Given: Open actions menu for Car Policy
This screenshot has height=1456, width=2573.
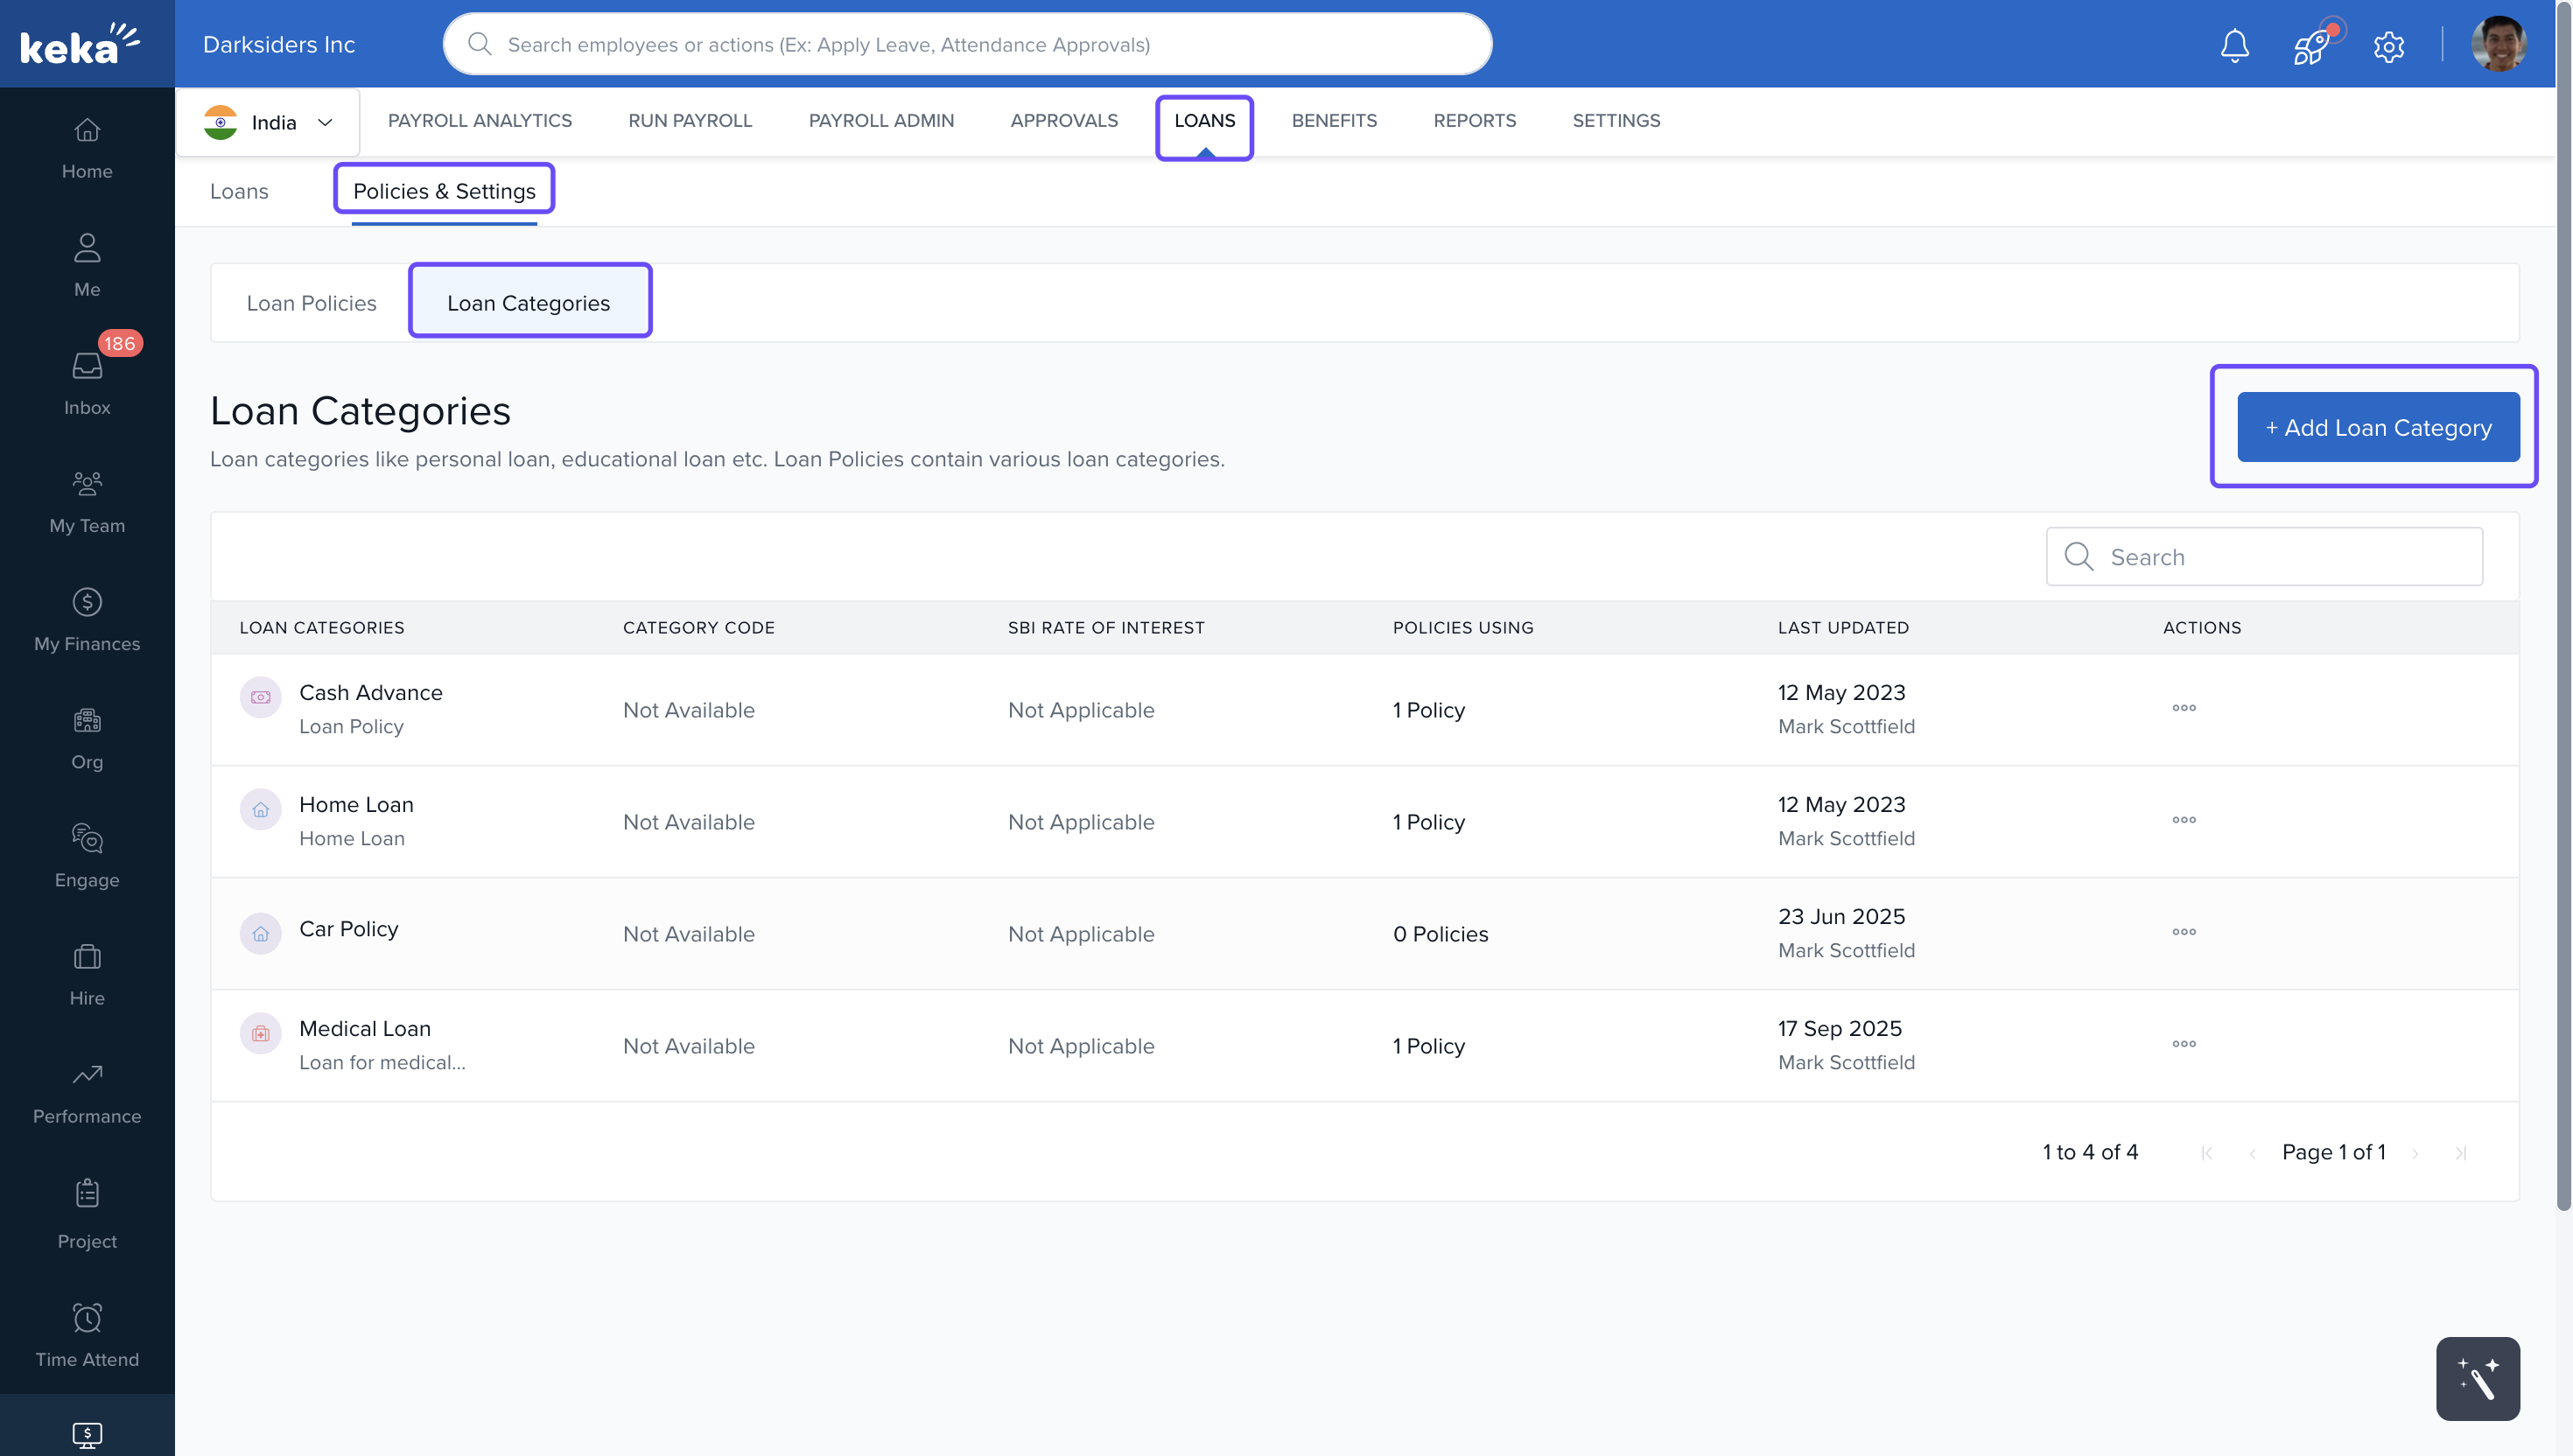Looking at the screenshot, I should click(2183, 932).
